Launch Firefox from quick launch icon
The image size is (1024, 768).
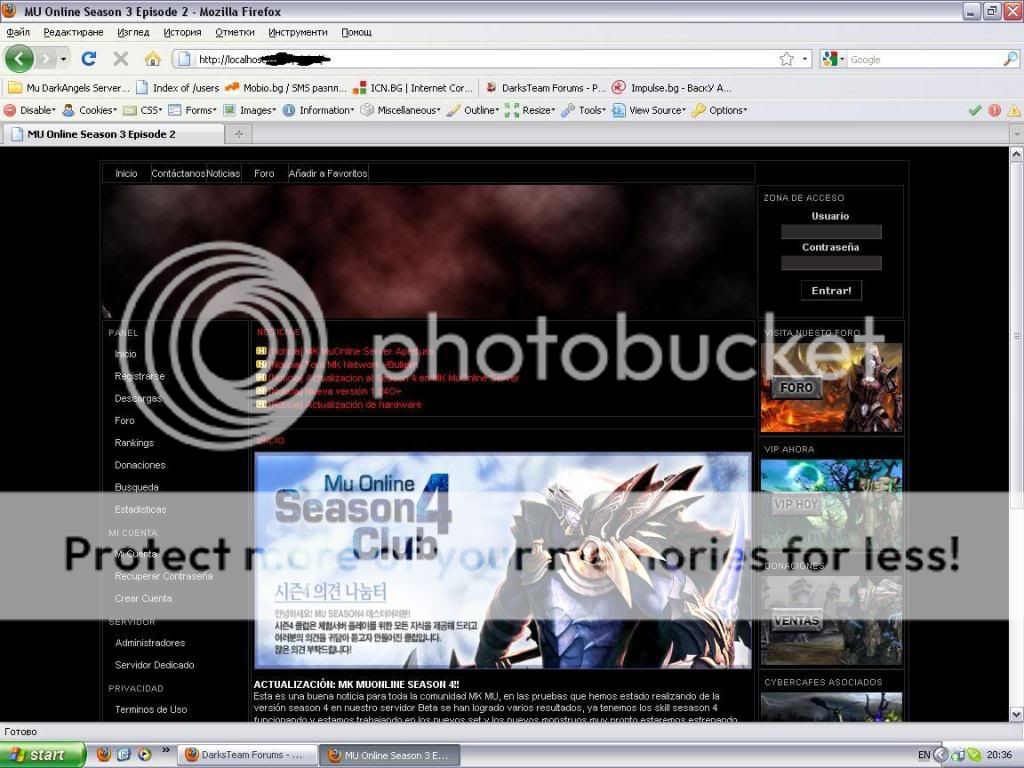point(103,755)
